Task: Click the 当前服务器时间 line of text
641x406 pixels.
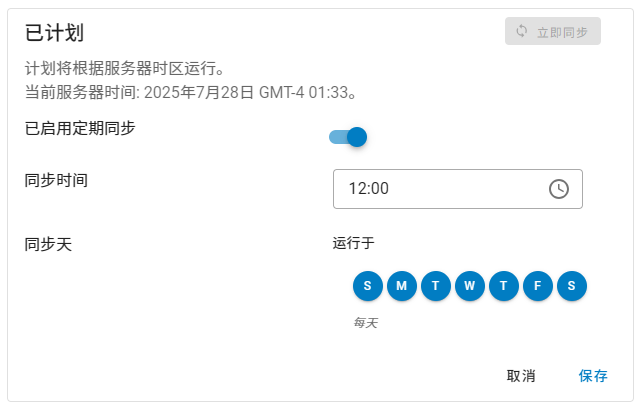Action: (x=191, y=93)
